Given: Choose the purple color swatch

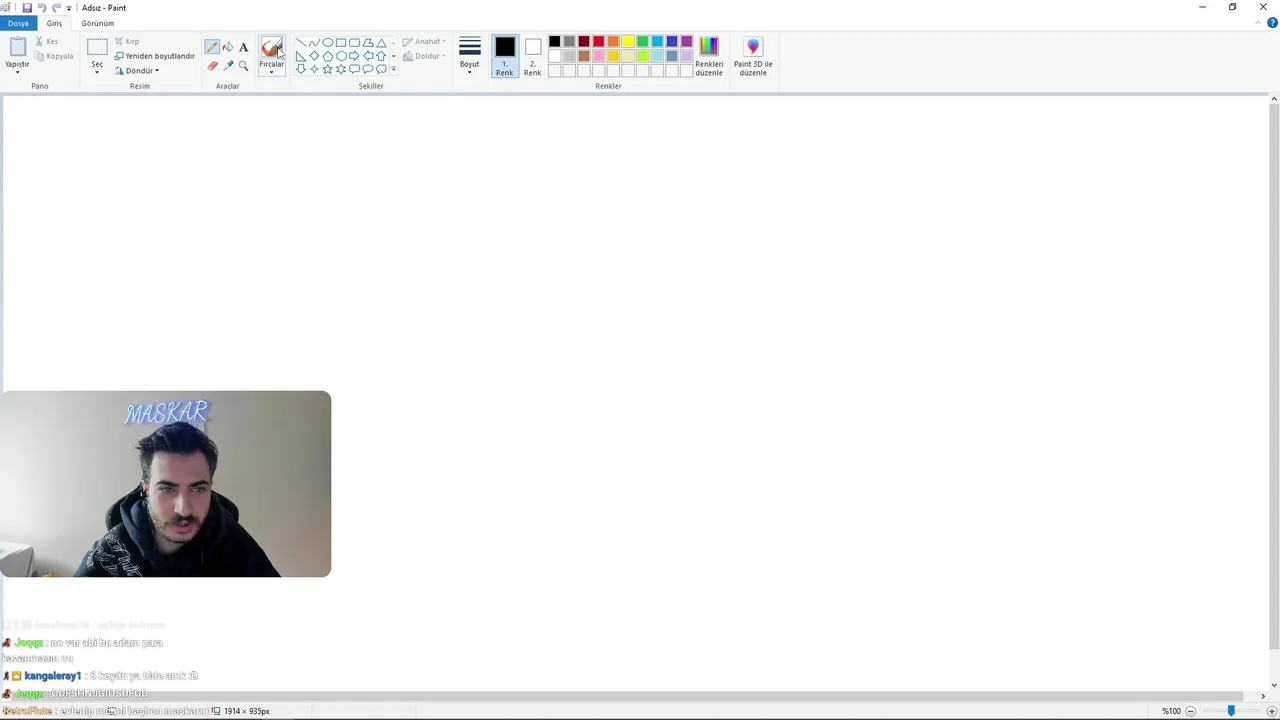Looking at the screenshot, I should click(686, 42).
